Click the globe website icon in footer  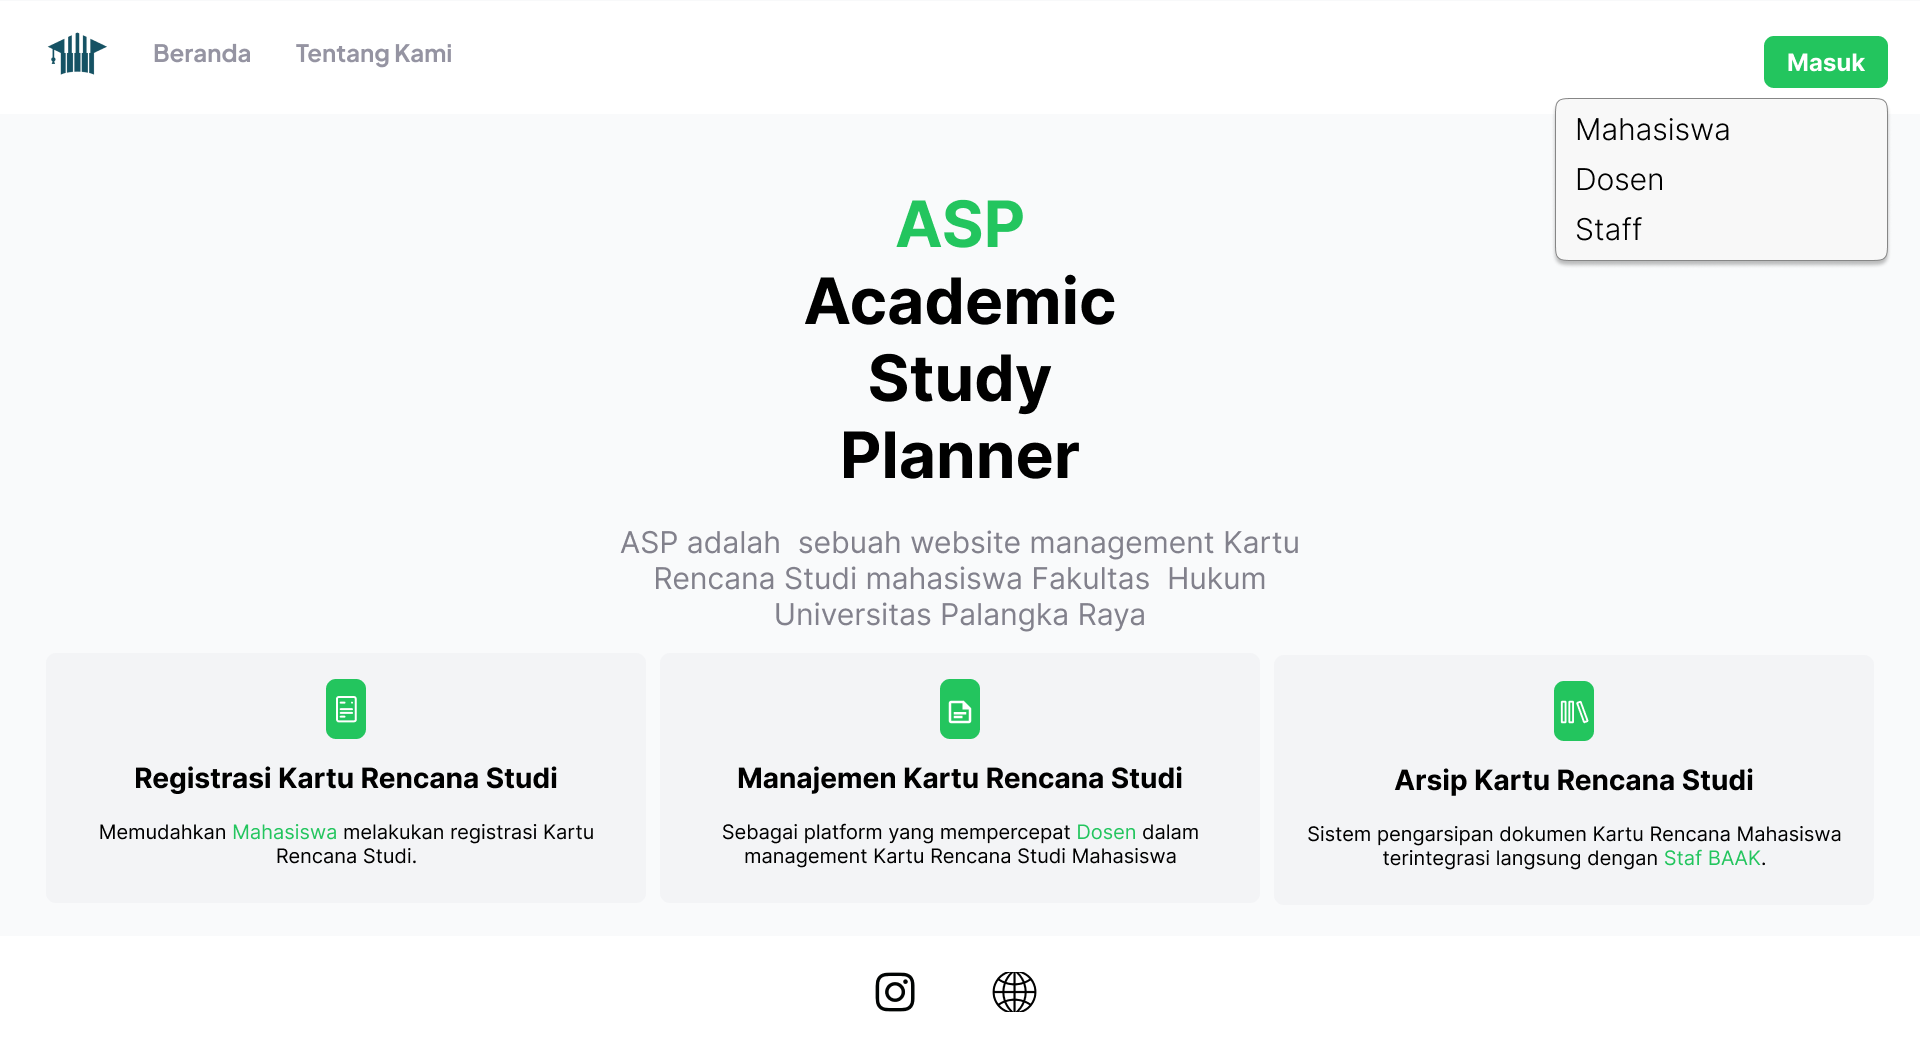(x=1014, y=992)
